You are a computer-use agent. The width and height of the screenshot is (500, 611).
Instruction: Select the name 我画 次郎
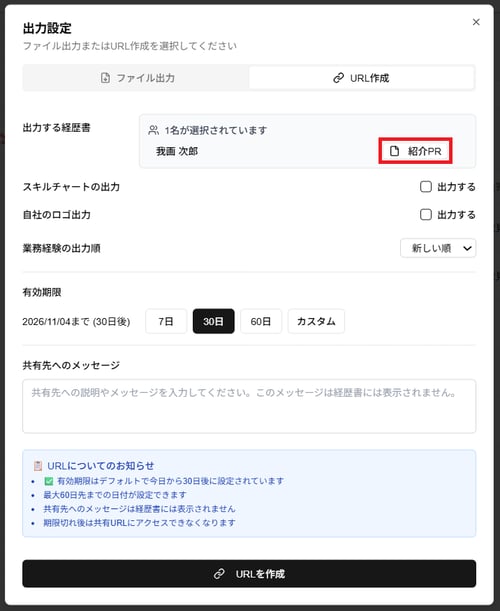point(177,151)
